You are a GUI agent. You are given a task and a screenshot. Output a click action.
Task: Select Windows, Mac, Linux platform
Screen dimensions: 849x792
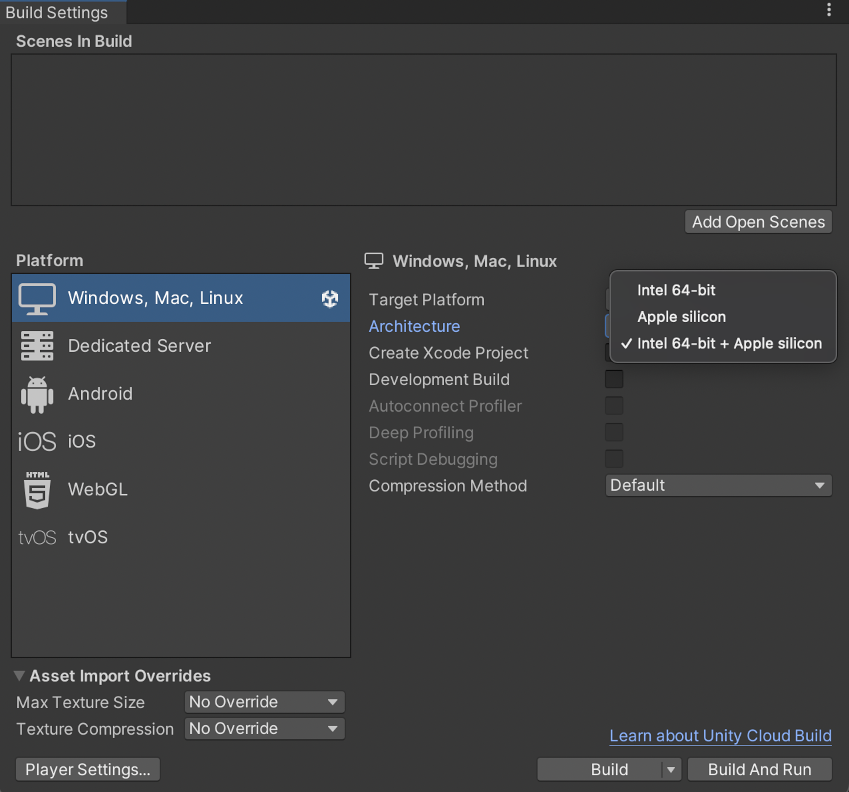point(181,298)
